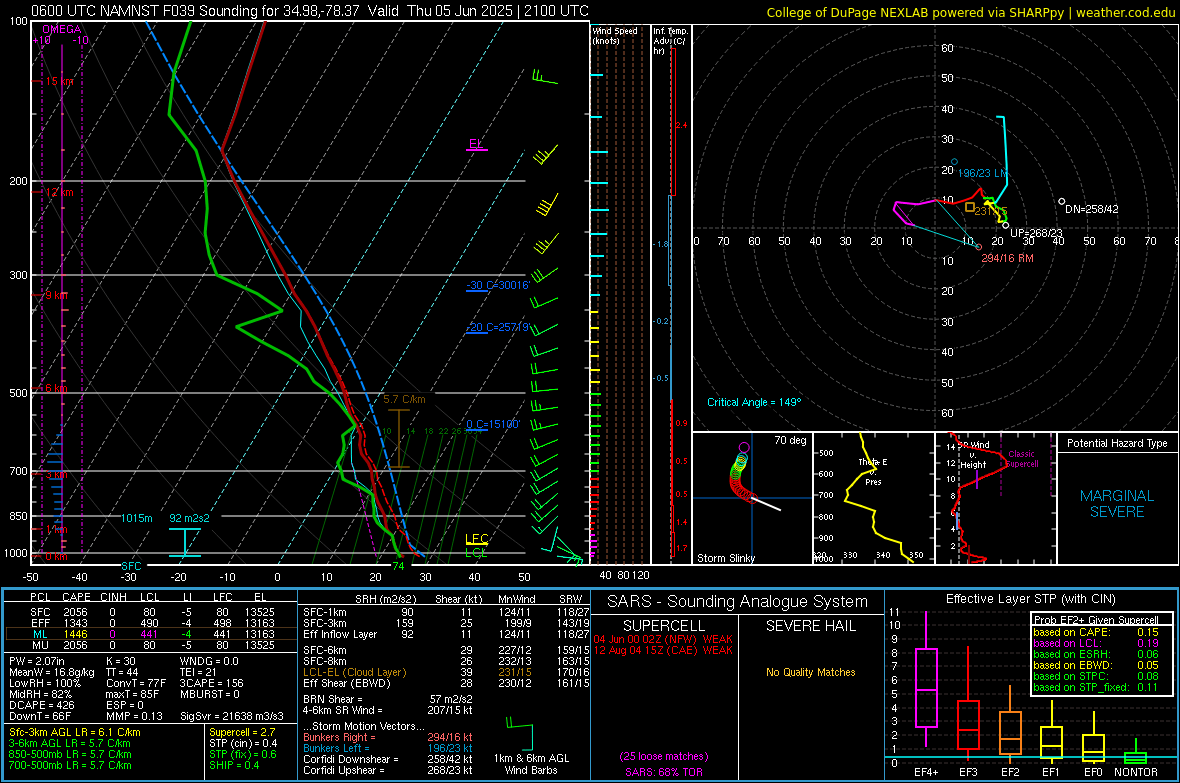This screenshot has height=783, width=1180.
Task: Click the '3CAPE = 156' value
Action: pos(211,684)
